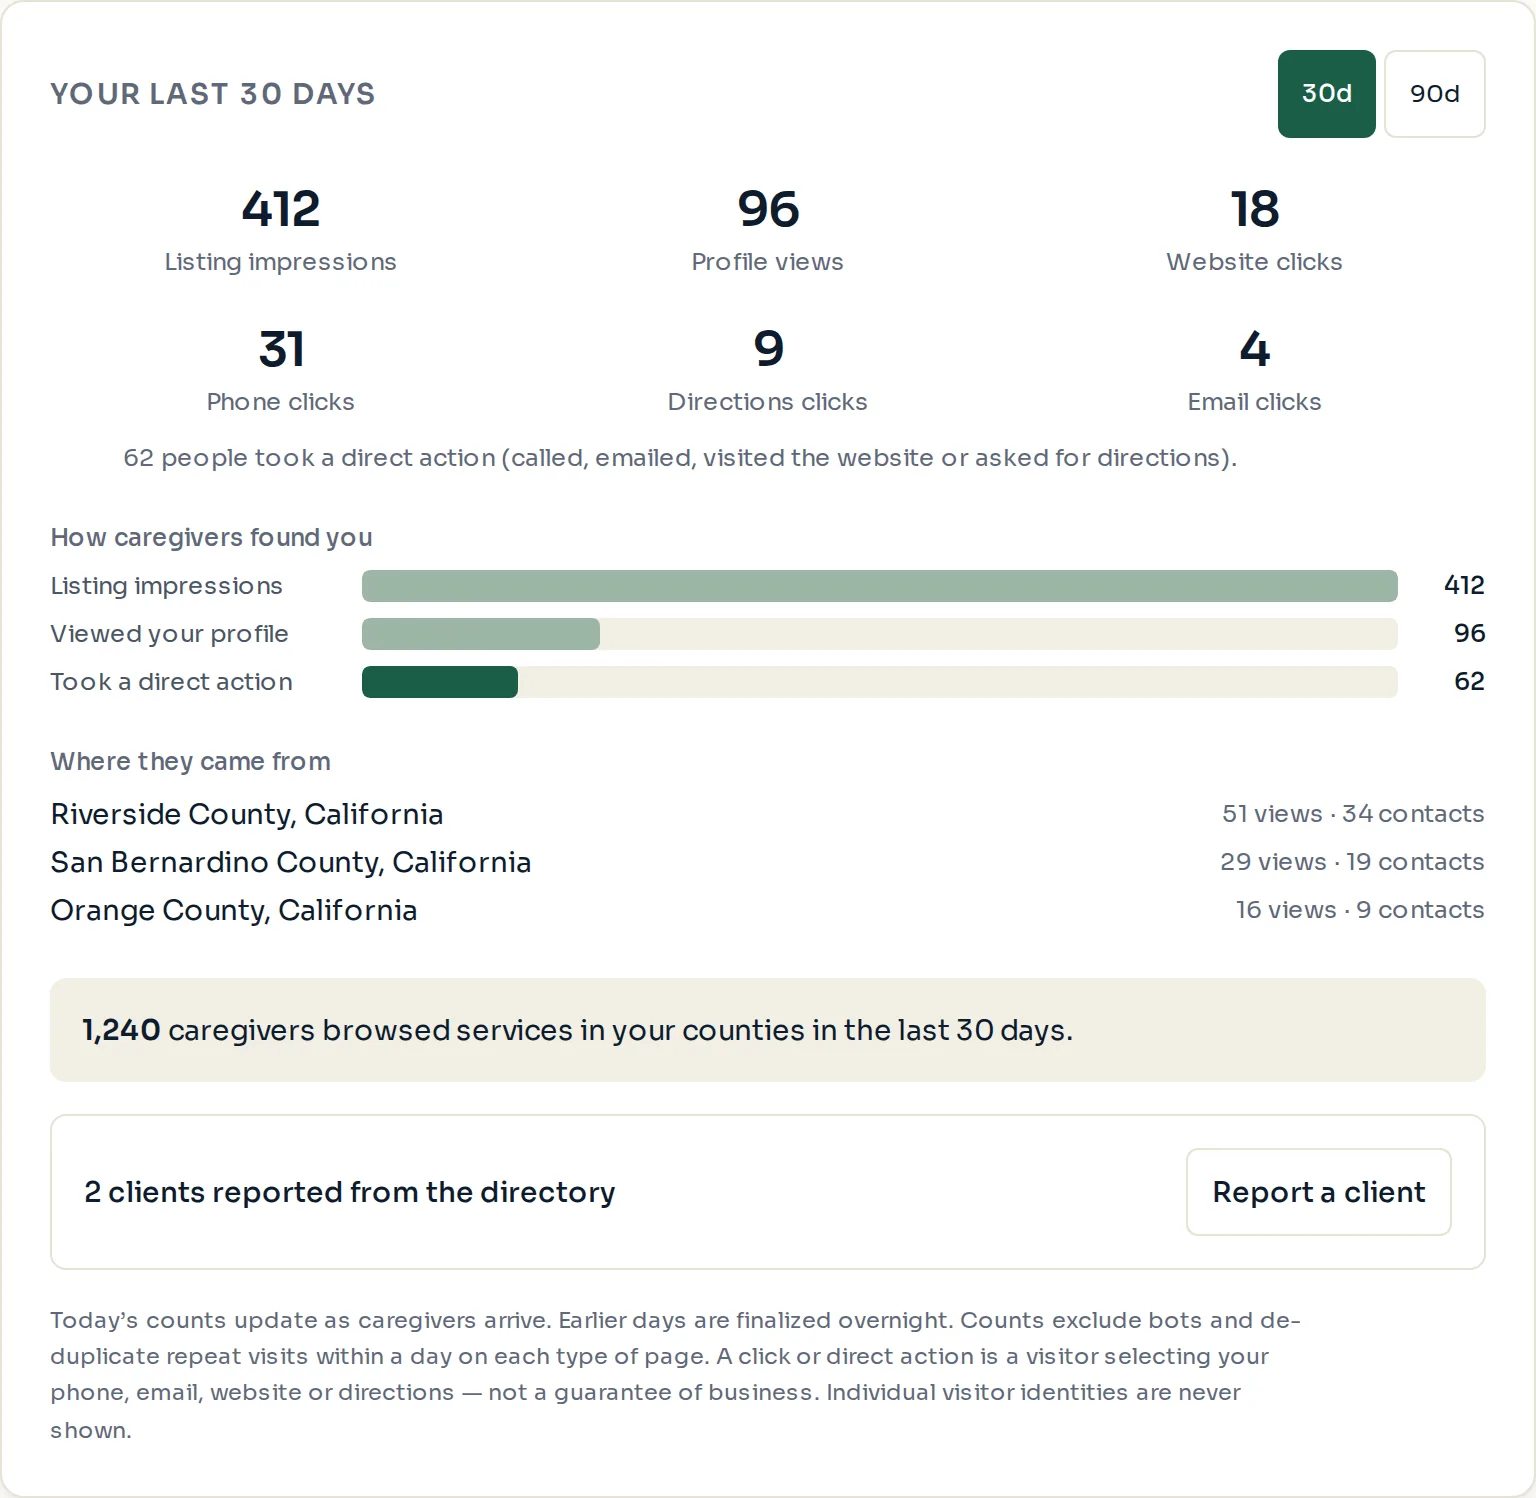Click the "62 people took a direct action" sentence

(680, 458)
